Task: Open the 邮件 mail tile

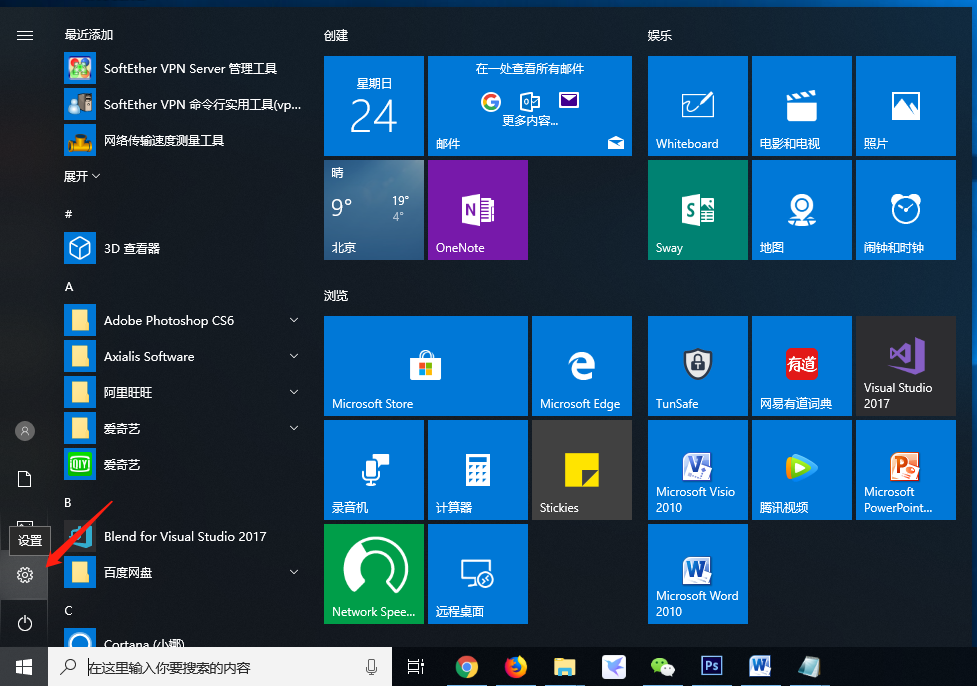Action: click(530, 106)
